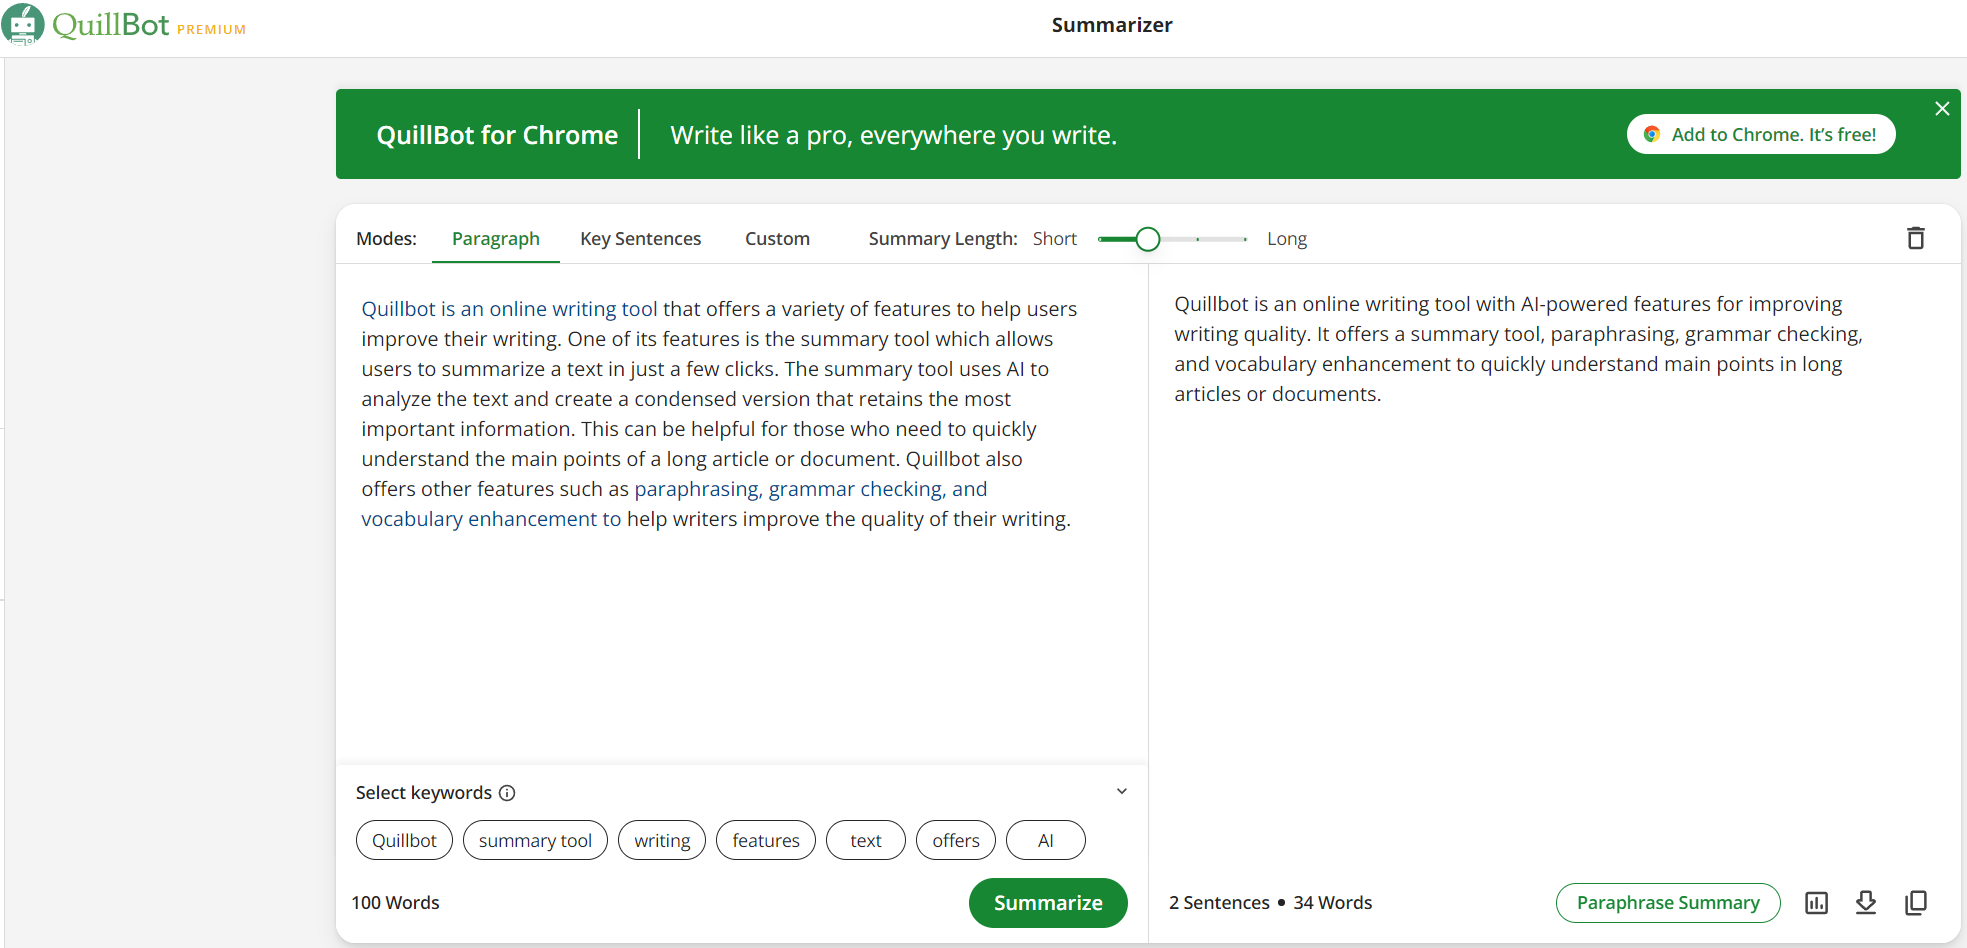Click the Paraphrase Summary button
Viewport: 1967px width, 948px height.
coord(1668,903)
